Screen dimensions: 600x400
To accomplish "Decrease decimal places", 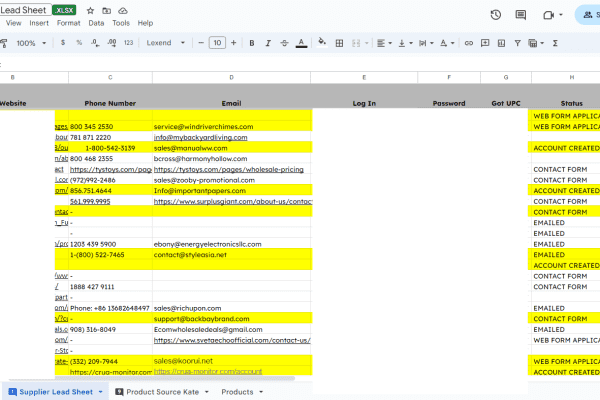I will pyautogui.click(x=95, y=43).
